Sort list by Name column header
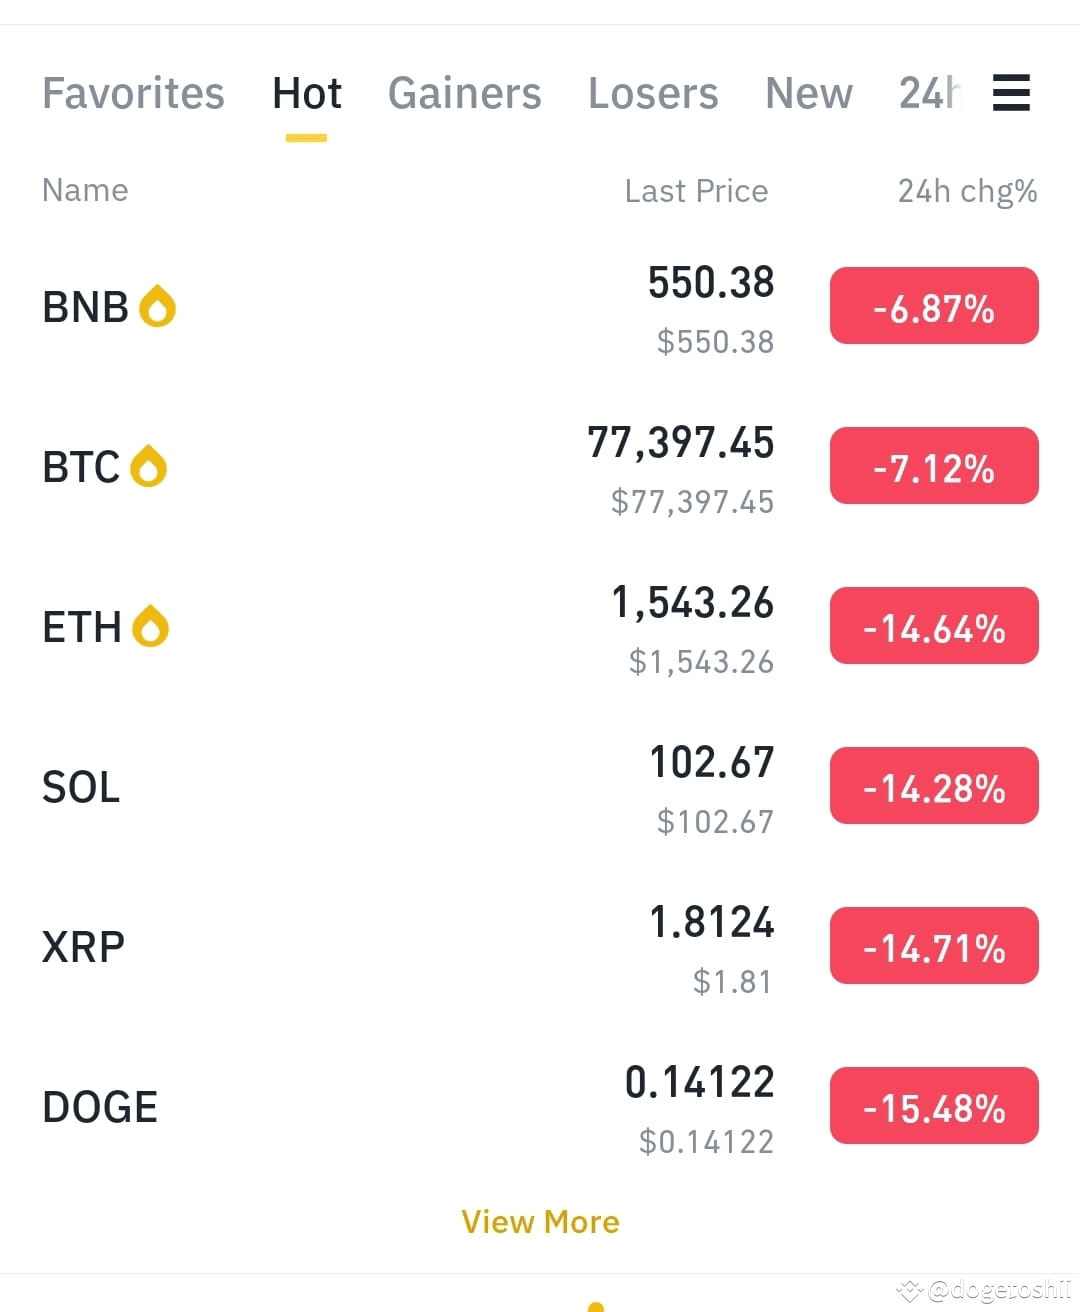The width and height of the screenshot is (1080, 1312). [85, 190]
